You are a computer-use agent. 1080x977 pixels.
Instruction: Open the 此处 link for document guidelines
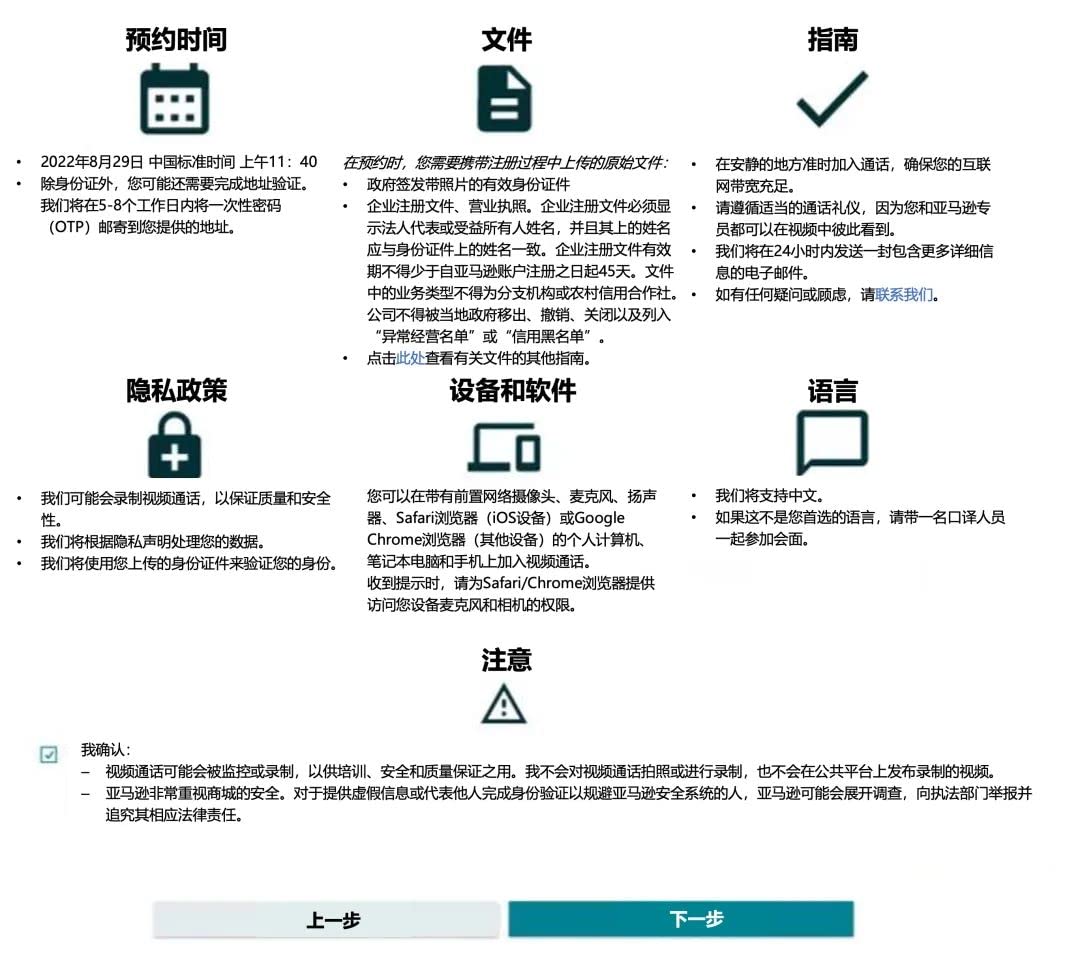[x=410, y=358]
